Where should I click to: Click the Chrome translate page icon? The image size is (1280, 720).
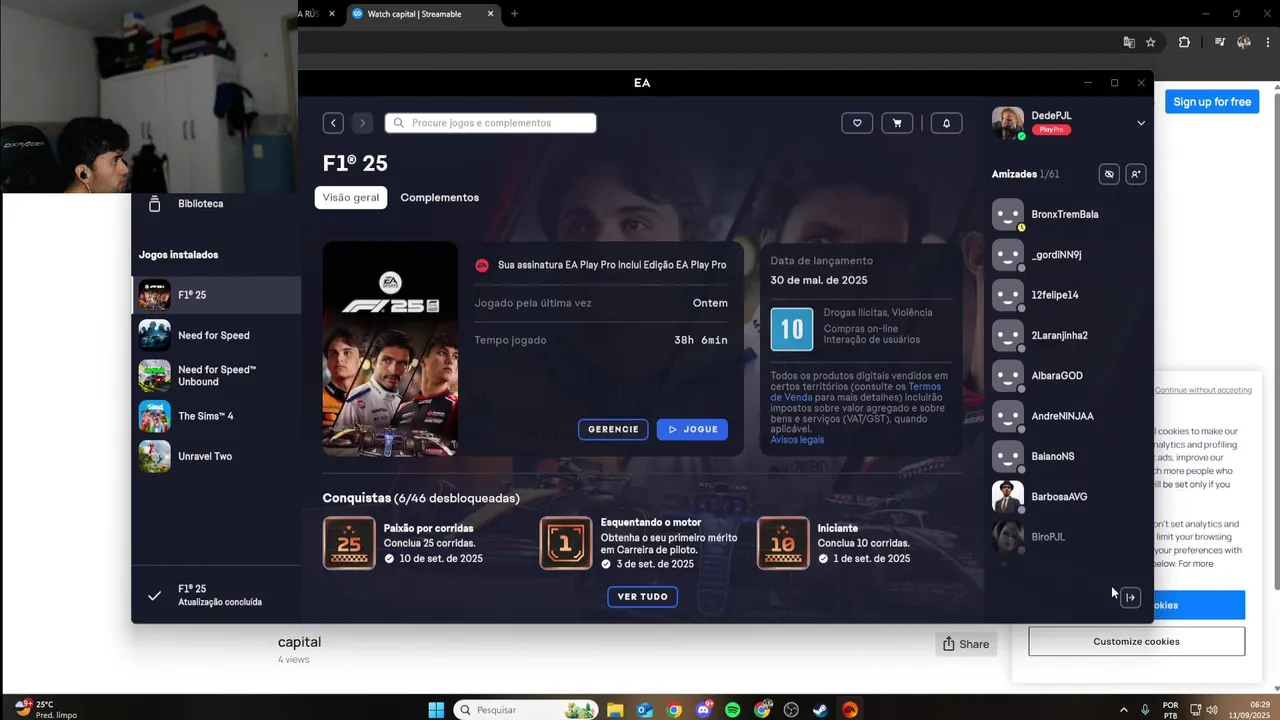tap(1129, 42)
